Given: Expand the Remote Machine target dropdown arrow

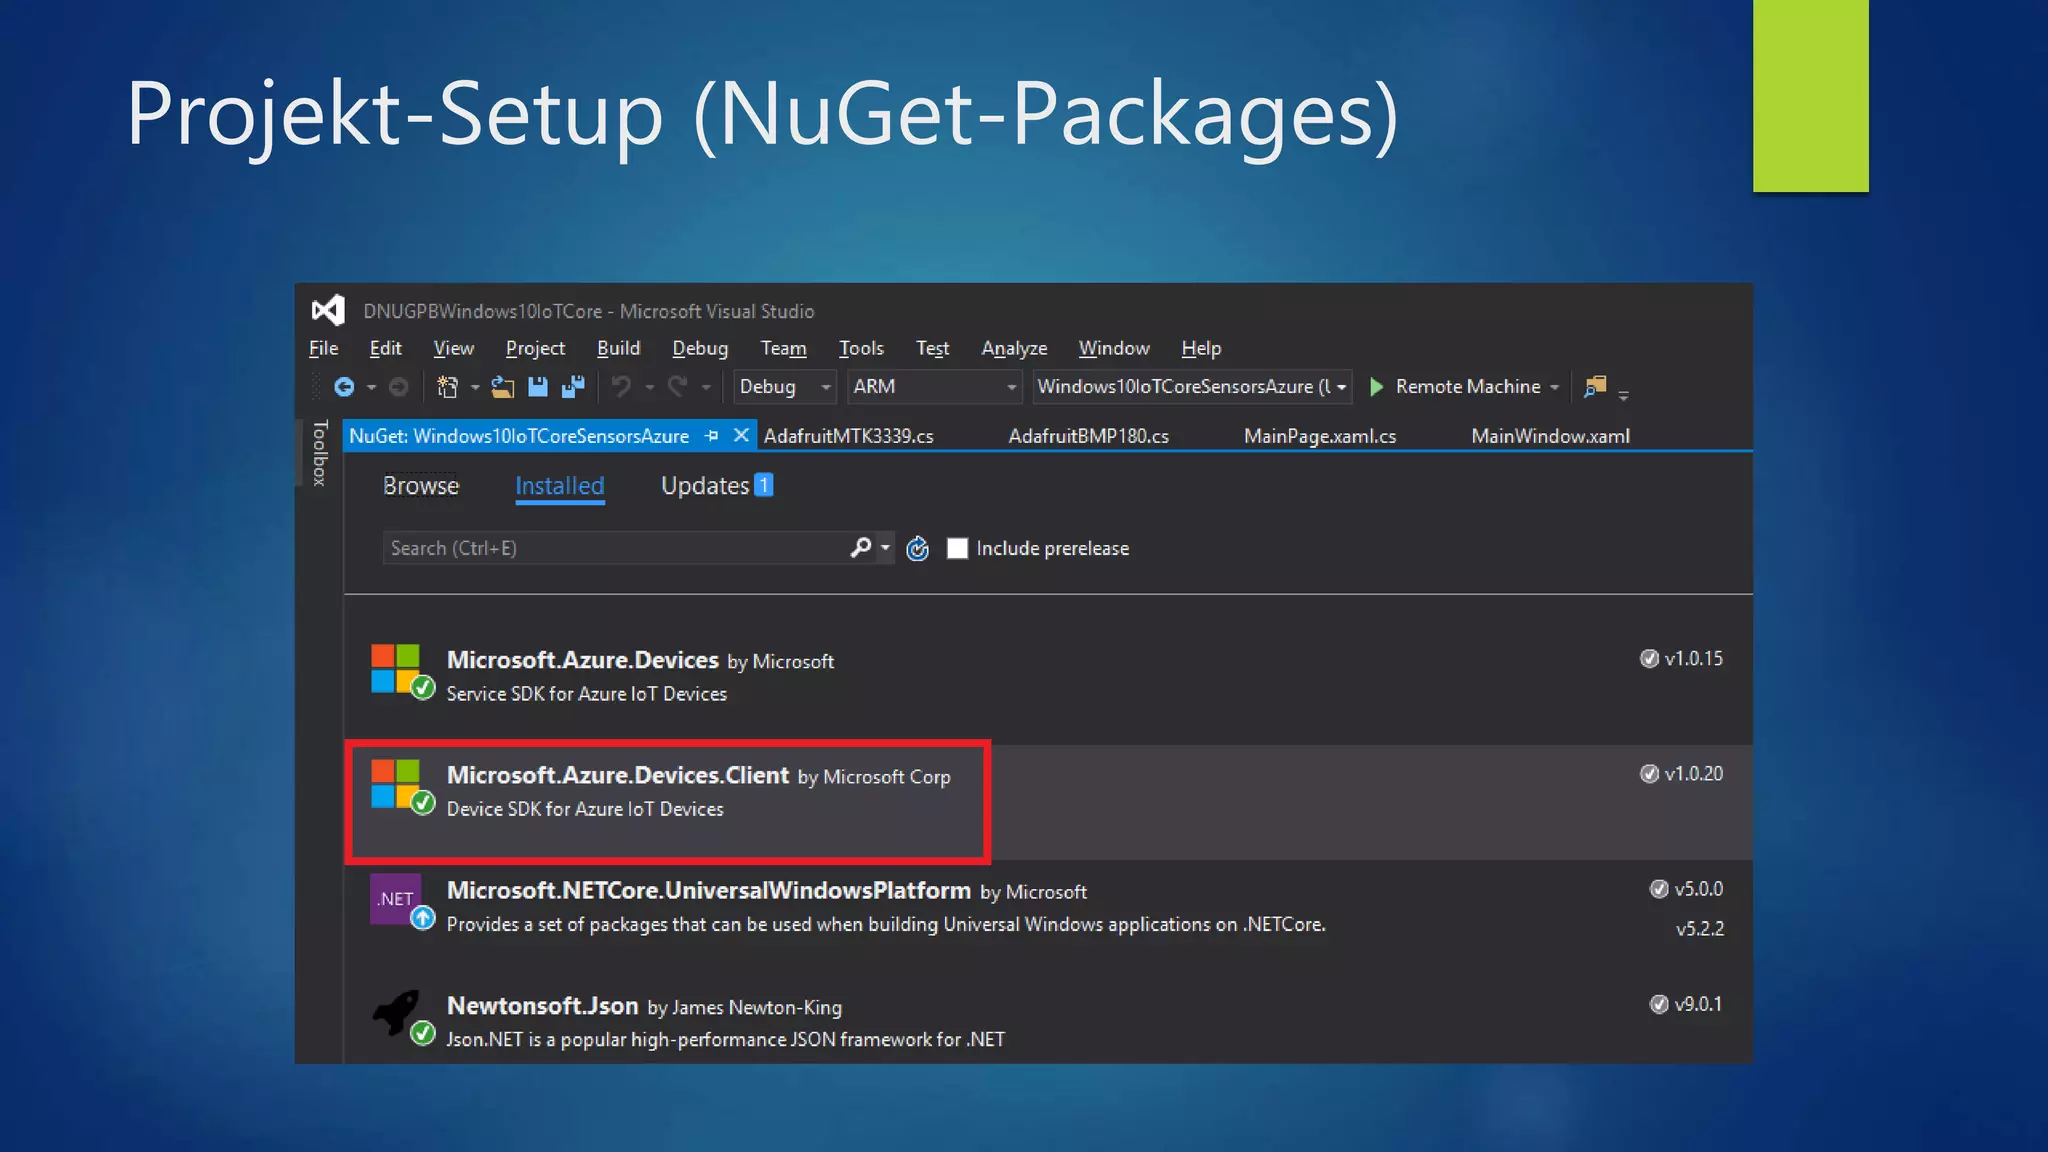Looking at the screenshot, I should 1554,387.
